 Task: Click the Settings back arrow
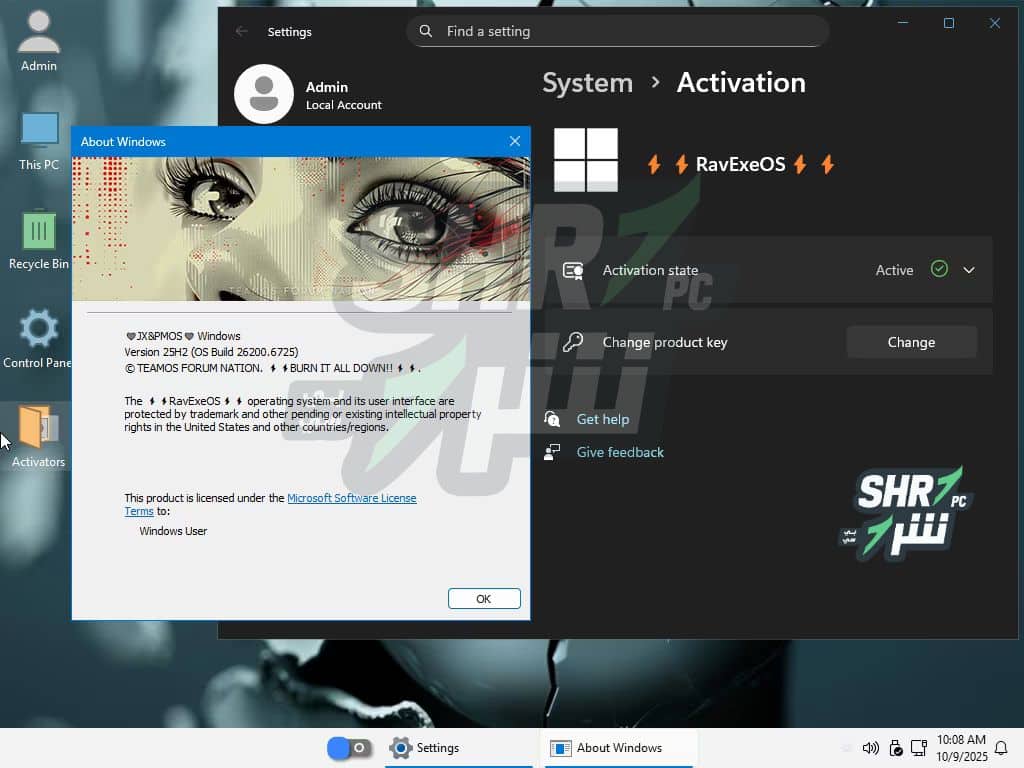(x=242, y=31)
